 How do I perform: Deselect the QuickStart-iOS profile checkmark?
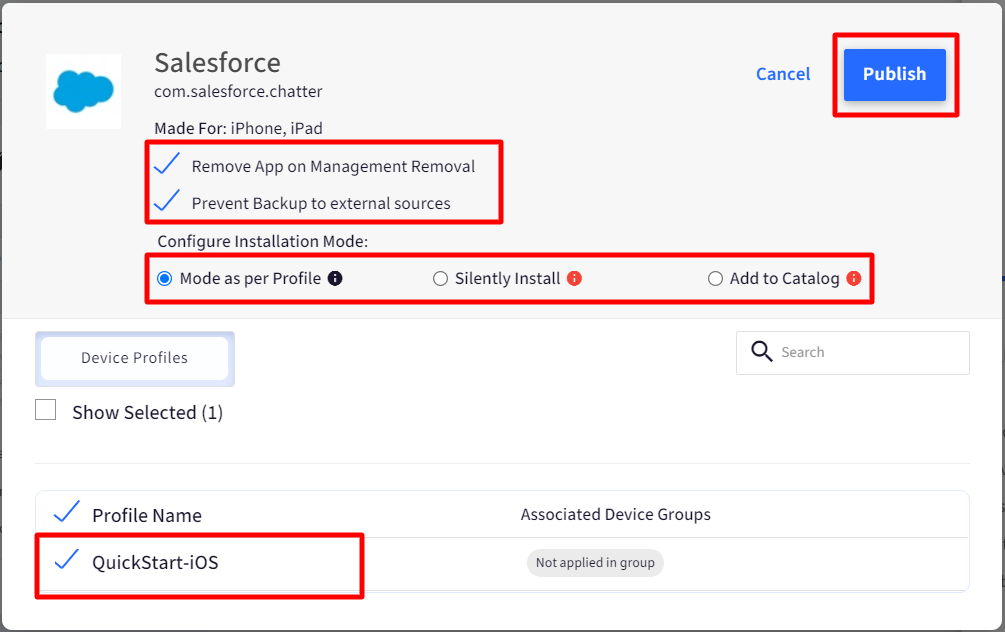[x=66, y=561]
